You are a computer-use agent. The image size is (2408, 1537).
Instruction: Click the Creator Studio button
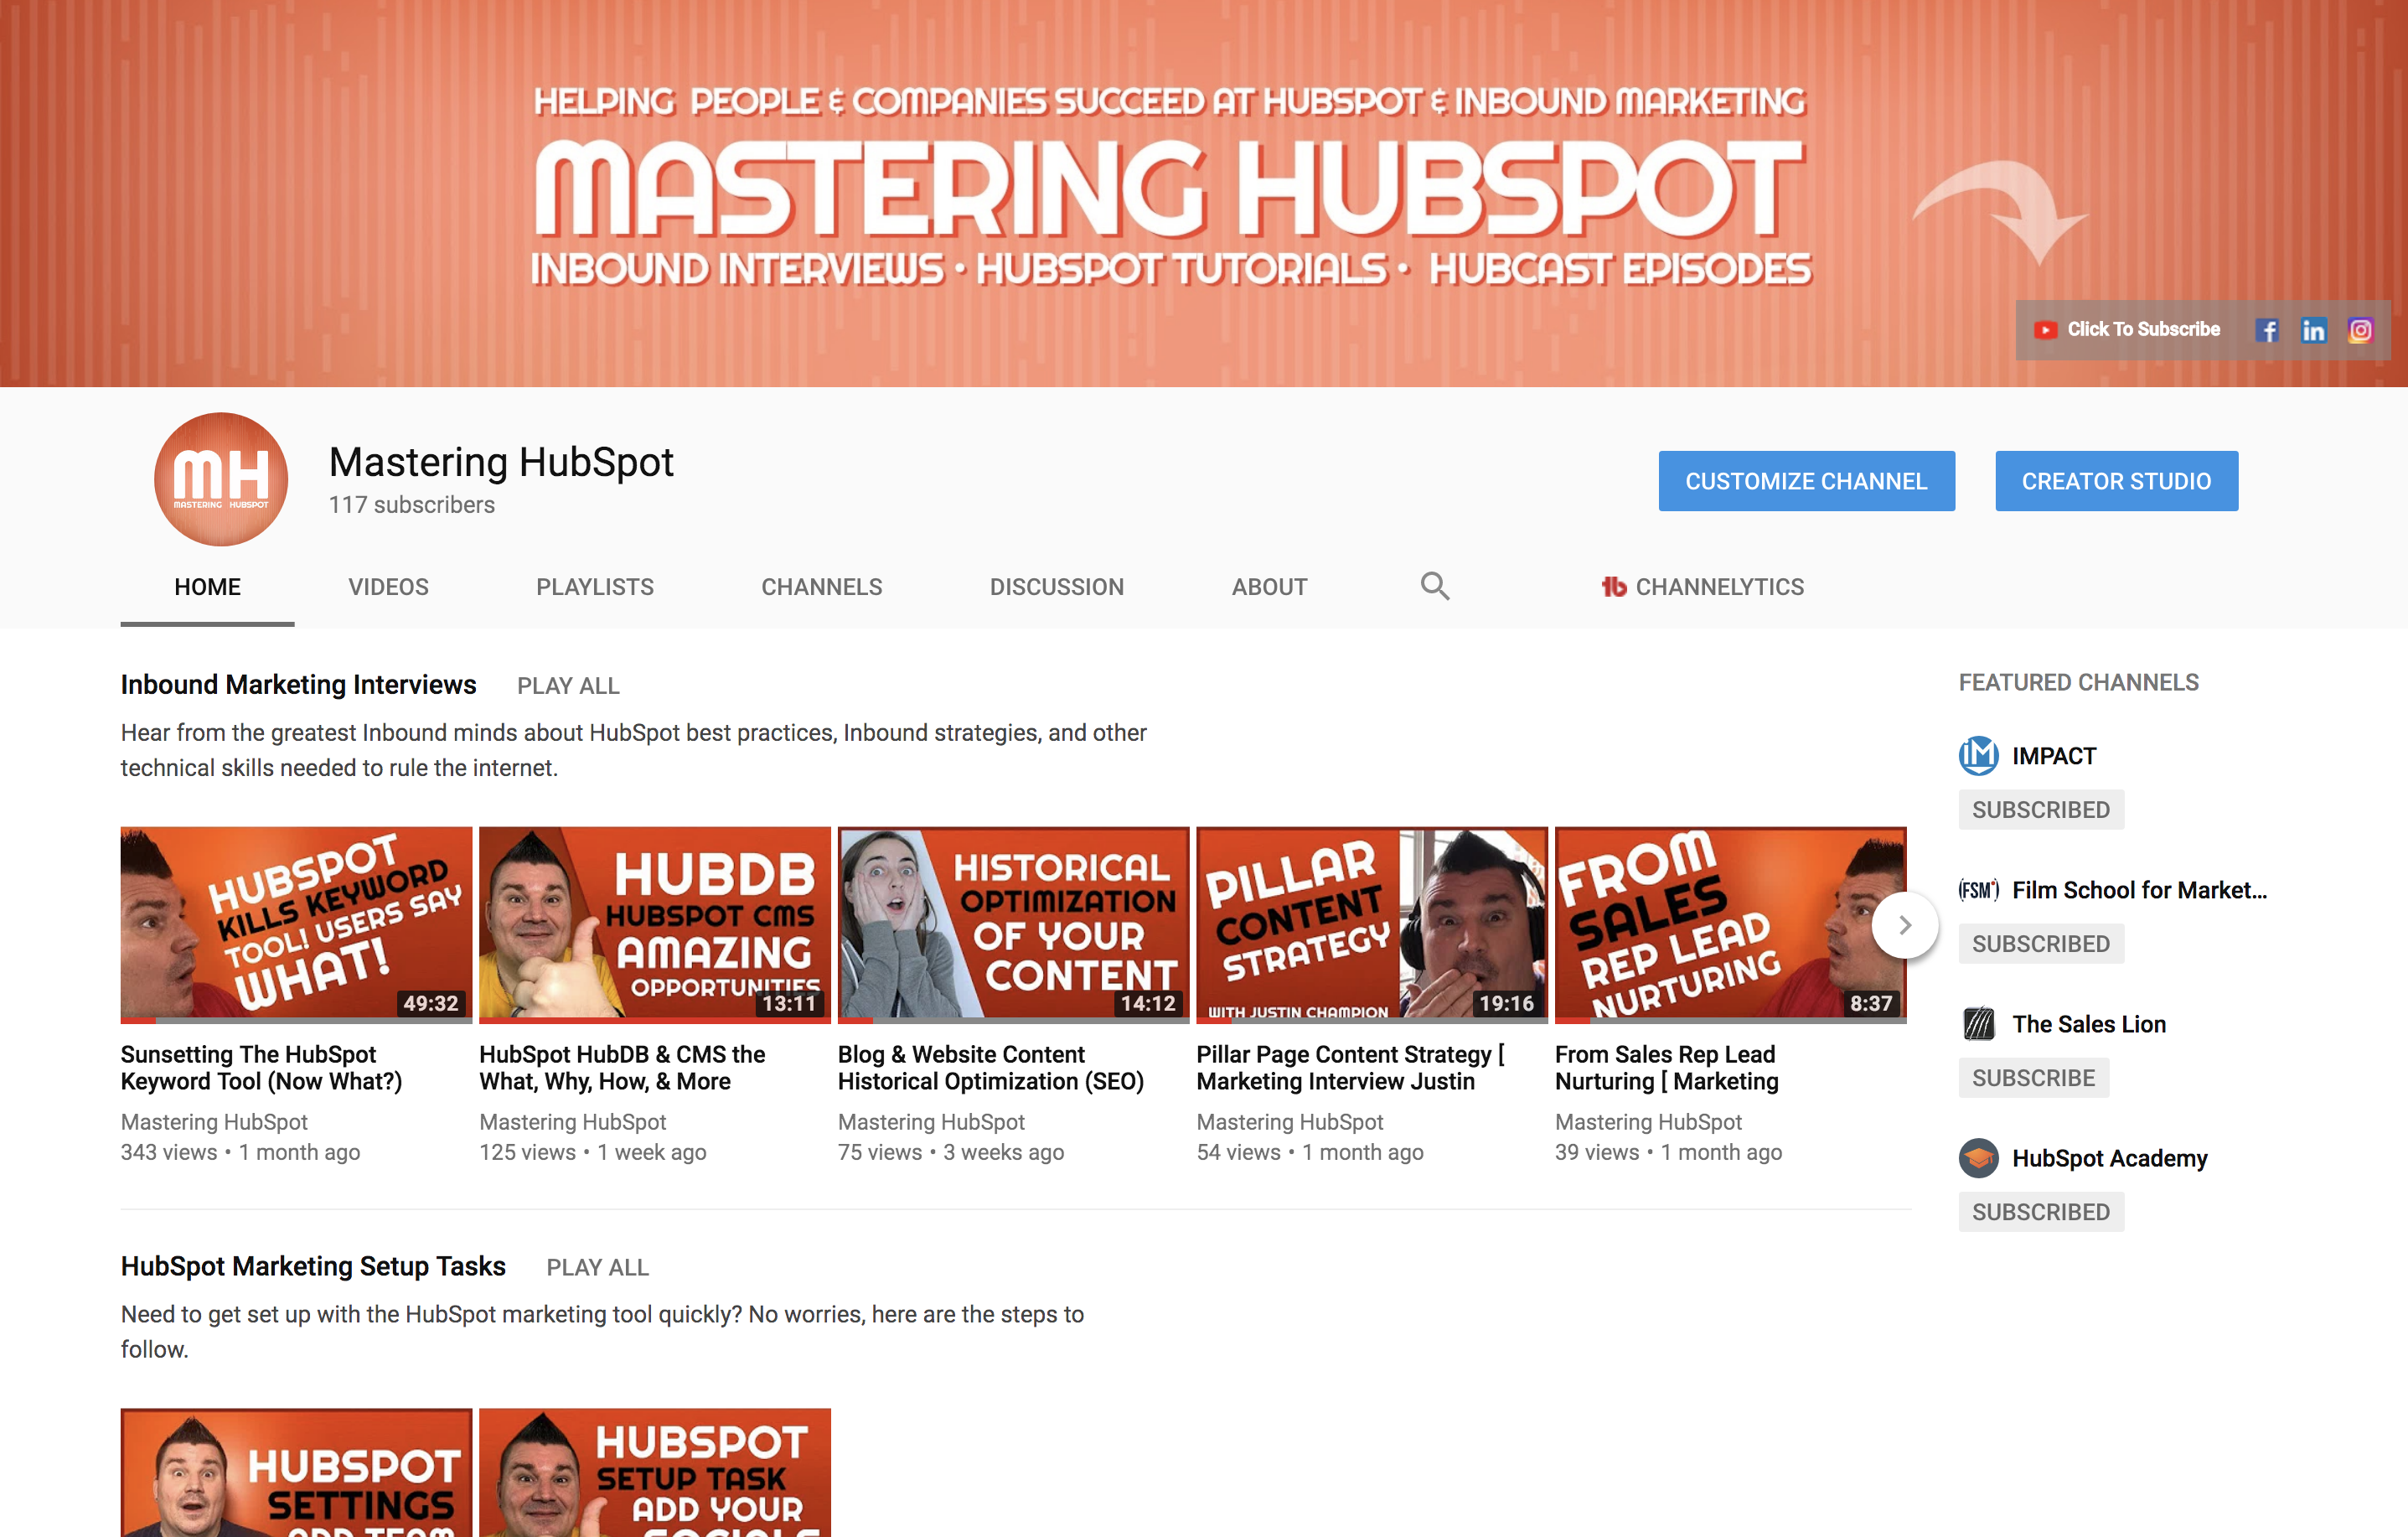point(2116,481)
